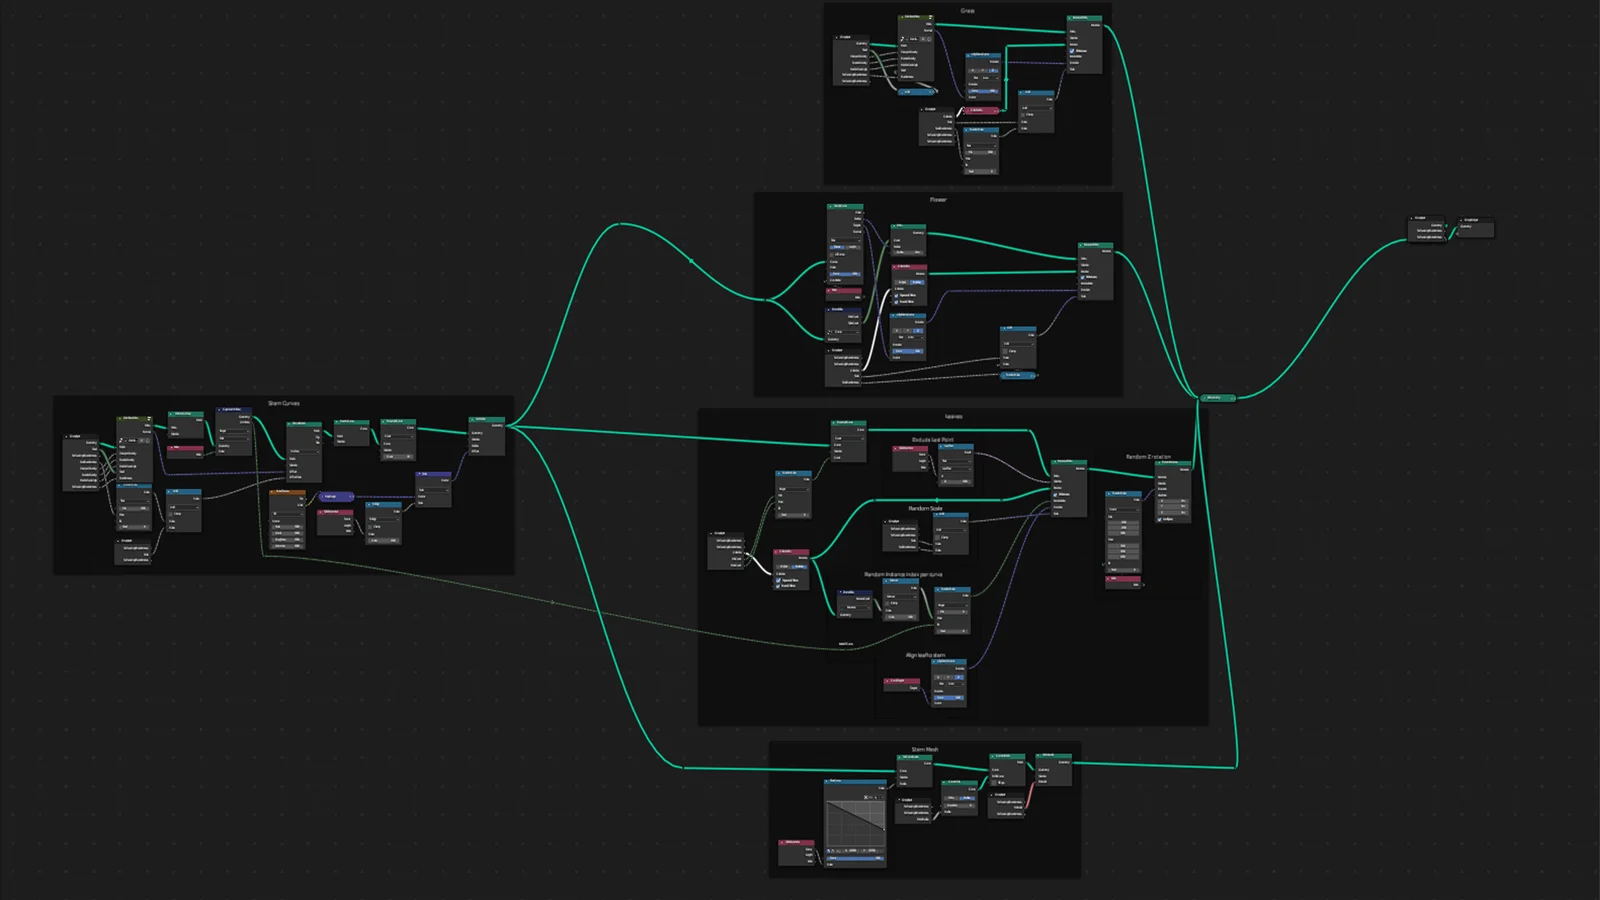This screenshot has height=900, width=1600.
Task: Click the X axis button on Flower's rotation node
Action: (x=895, y=330)
